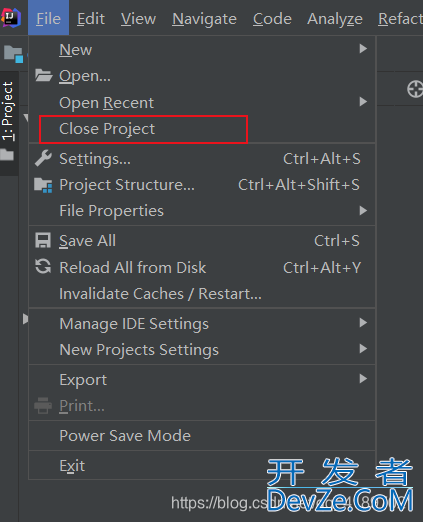423x522 pixels.
Task: Expand the Export submenu arrow
Action: tap(363, 379)
